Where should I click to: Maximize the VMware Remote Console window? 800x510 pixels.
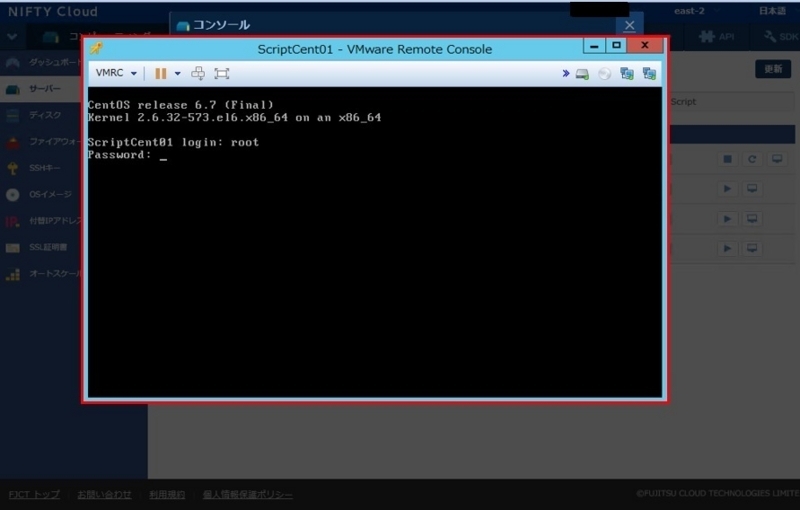(616, 46)
